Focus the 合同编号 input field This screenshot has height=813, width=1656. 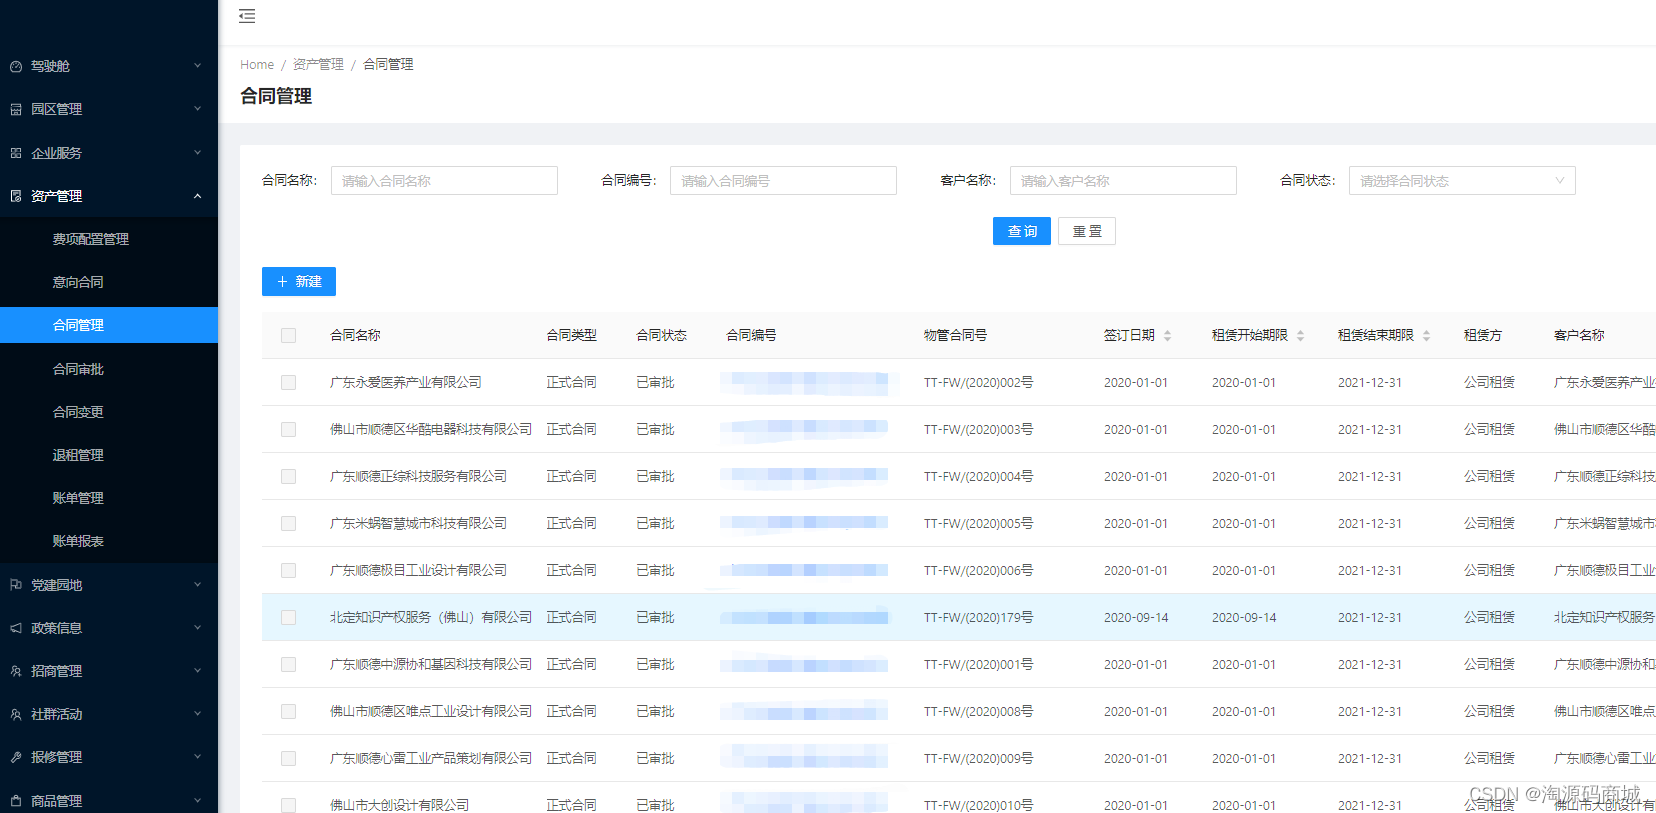click(x=783, y=181)
